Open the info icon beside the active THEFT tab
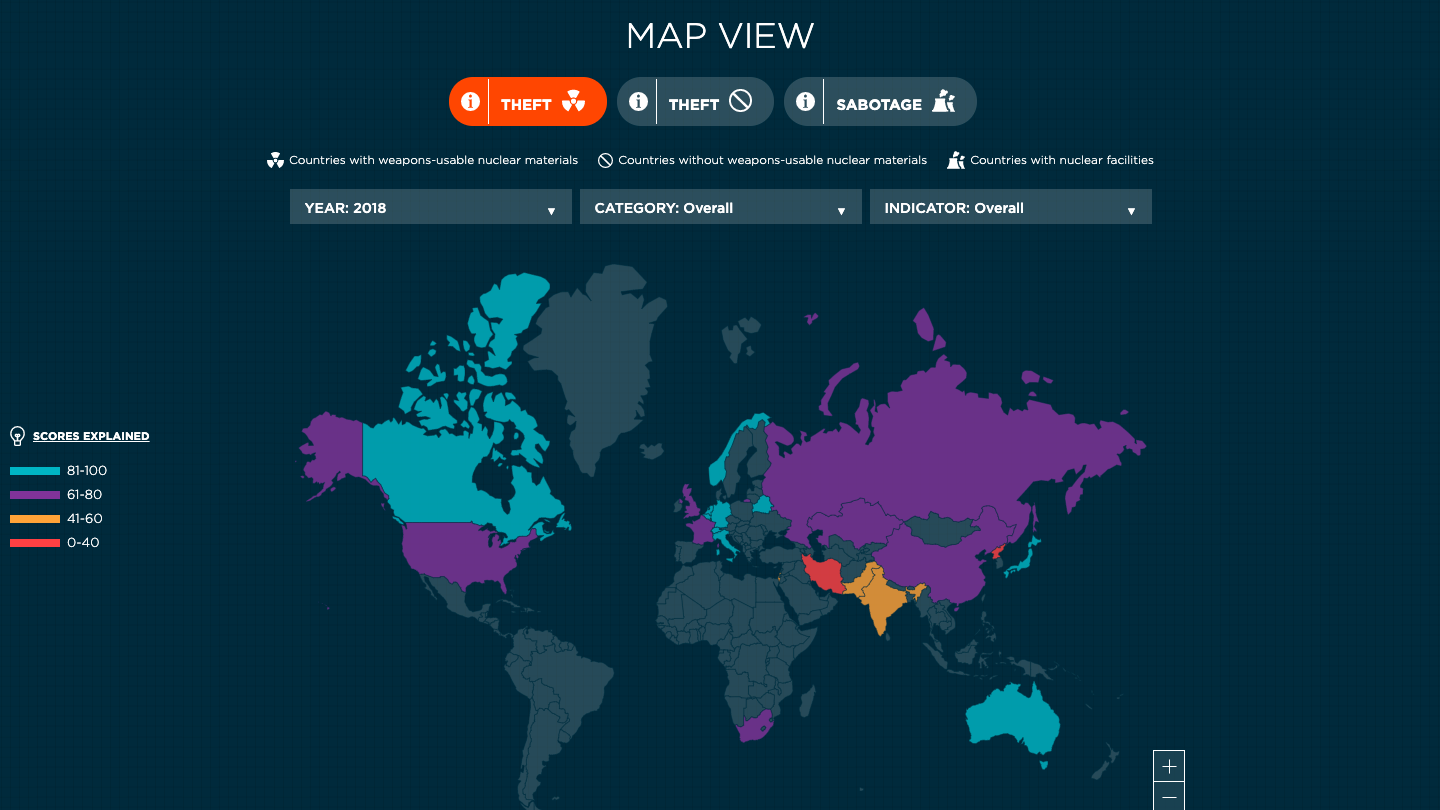Viewport: 1440px width, 810px height. (x=470, y=101)
